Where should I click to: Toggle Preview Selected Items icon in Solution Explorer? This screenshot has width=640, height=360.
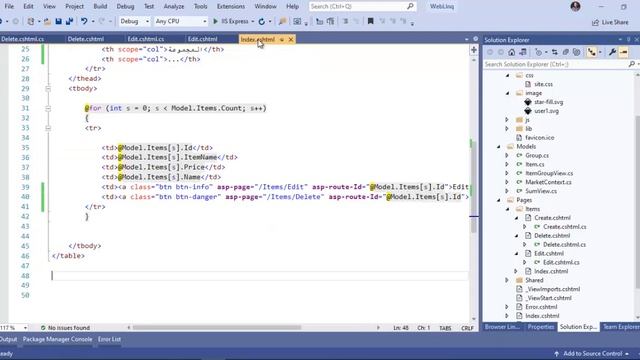623,52
